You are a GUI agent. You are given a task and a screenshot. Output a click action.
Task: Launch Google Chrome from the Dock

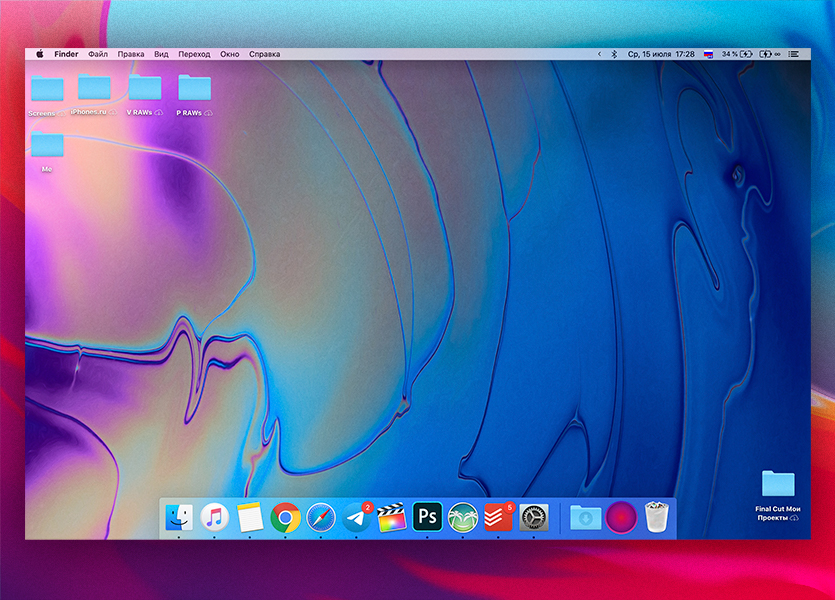tap(286, 517)
